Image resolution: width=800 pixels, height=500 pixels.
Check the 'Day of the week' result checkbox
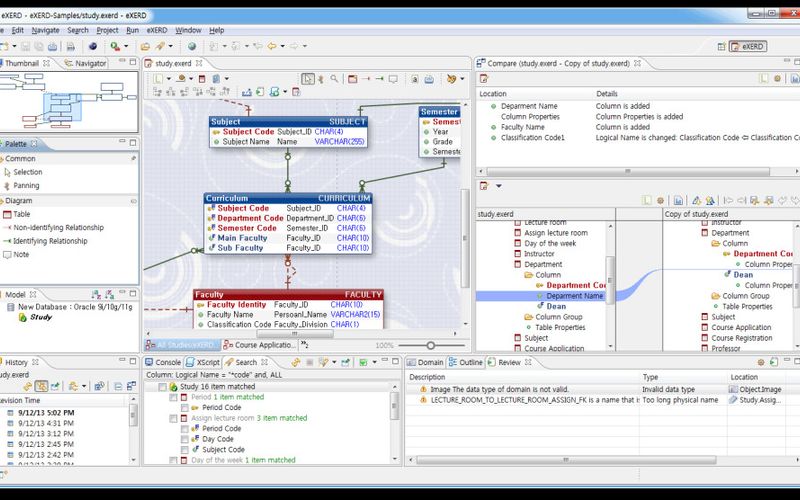[x=173, y=460]
